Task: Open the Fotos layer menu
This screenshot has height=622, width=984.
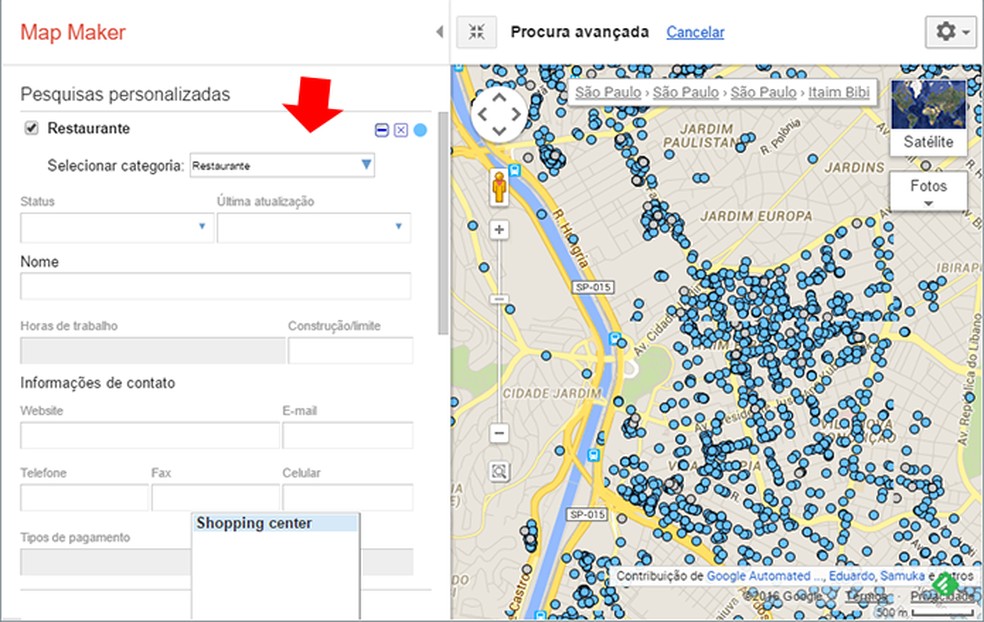Action: tap(928, 192)
